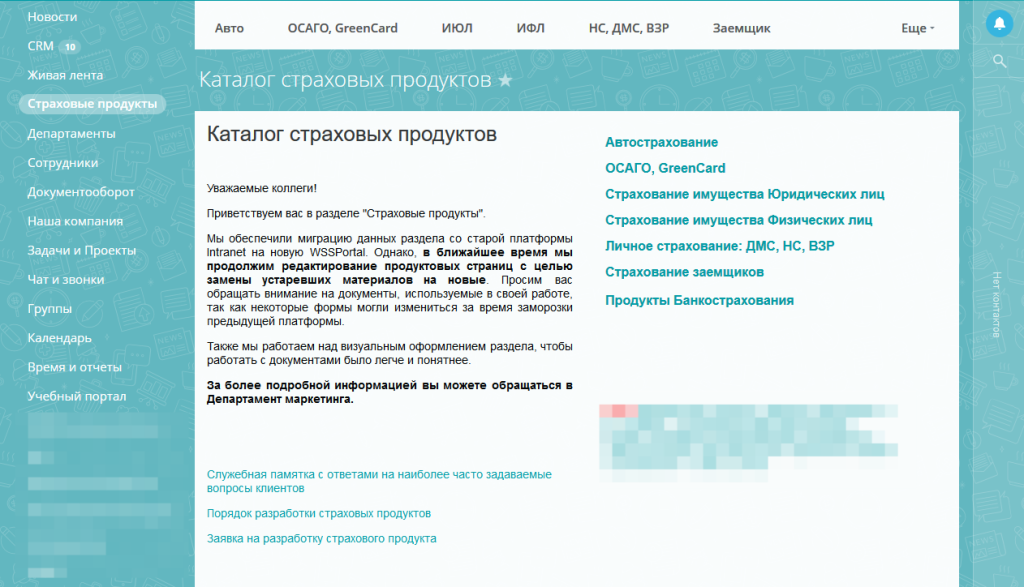The image size is (1024, 587).
Task: Open Задачи и Проекты in the sidebar
Action: click(x=82, y=250)
